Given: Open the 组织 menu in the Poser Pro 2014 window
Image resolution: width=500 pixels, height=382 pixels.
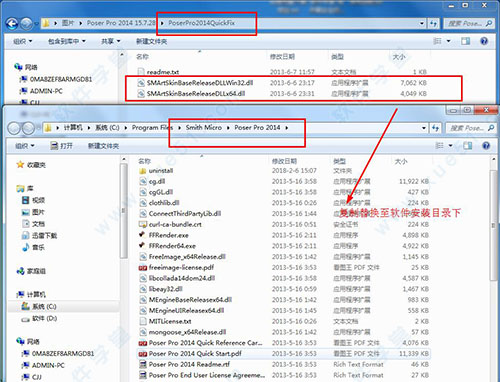Looking at the screenshot, I should pos(25,146).
